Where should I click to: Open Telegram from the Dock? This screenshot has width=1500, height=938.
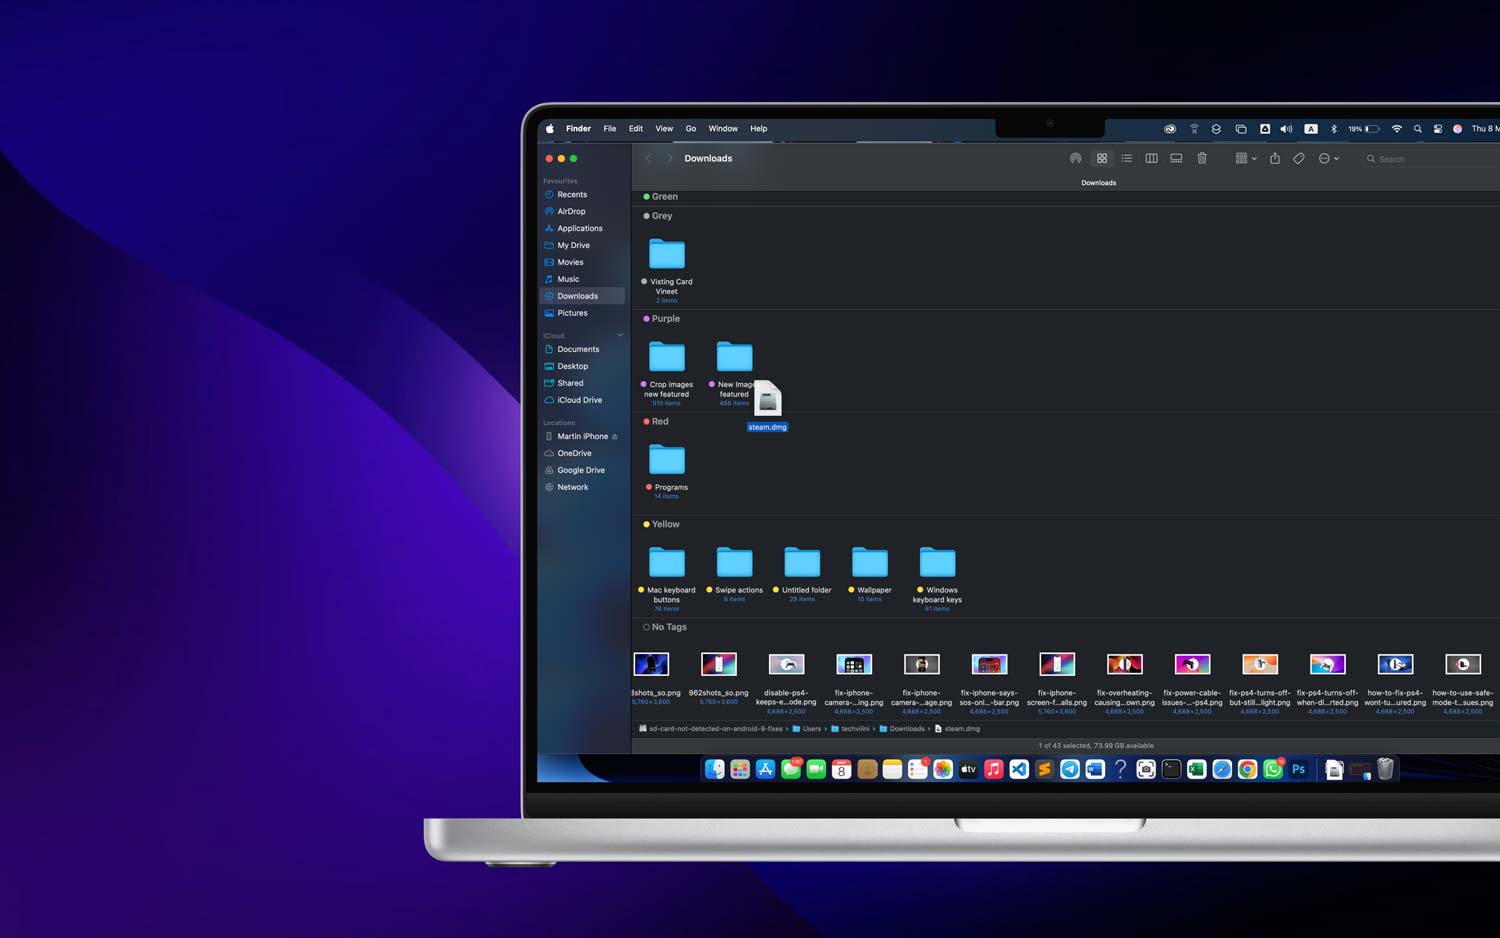tap(1070, 769)
